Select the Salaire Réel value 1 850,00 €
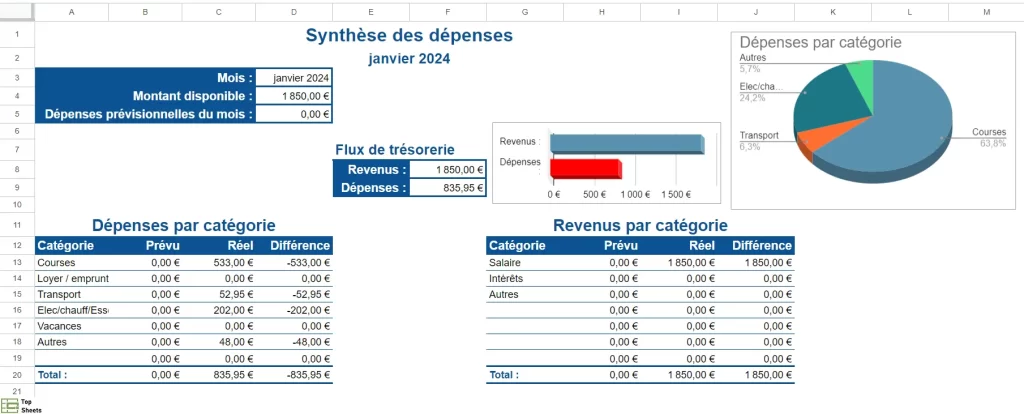The width and height of the screenshot is (1024, 414). click(x=679, y=263)
